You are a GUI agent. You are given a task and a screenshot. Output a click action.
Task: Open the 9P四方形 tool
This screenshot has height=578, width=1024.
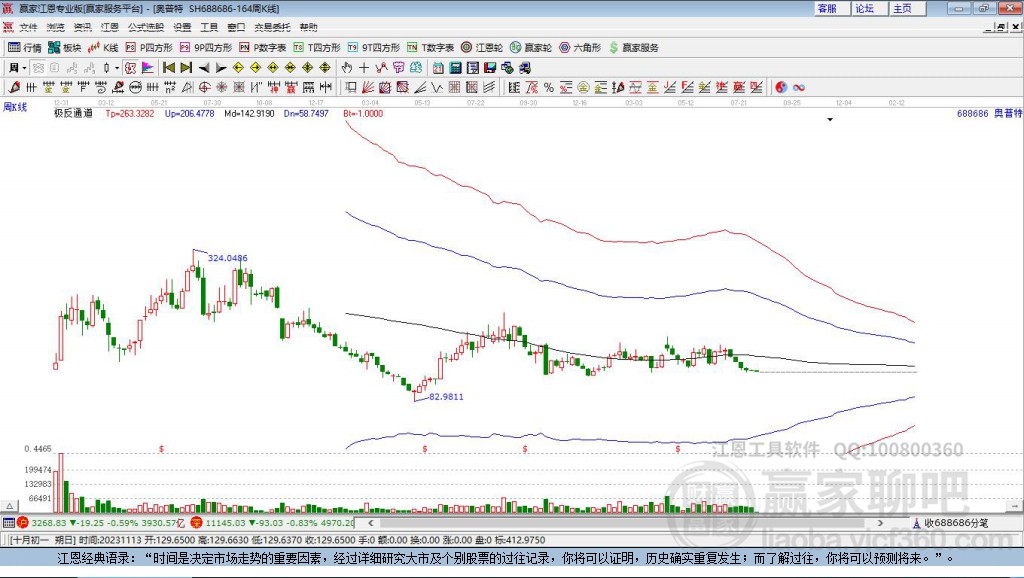(206, 48)
